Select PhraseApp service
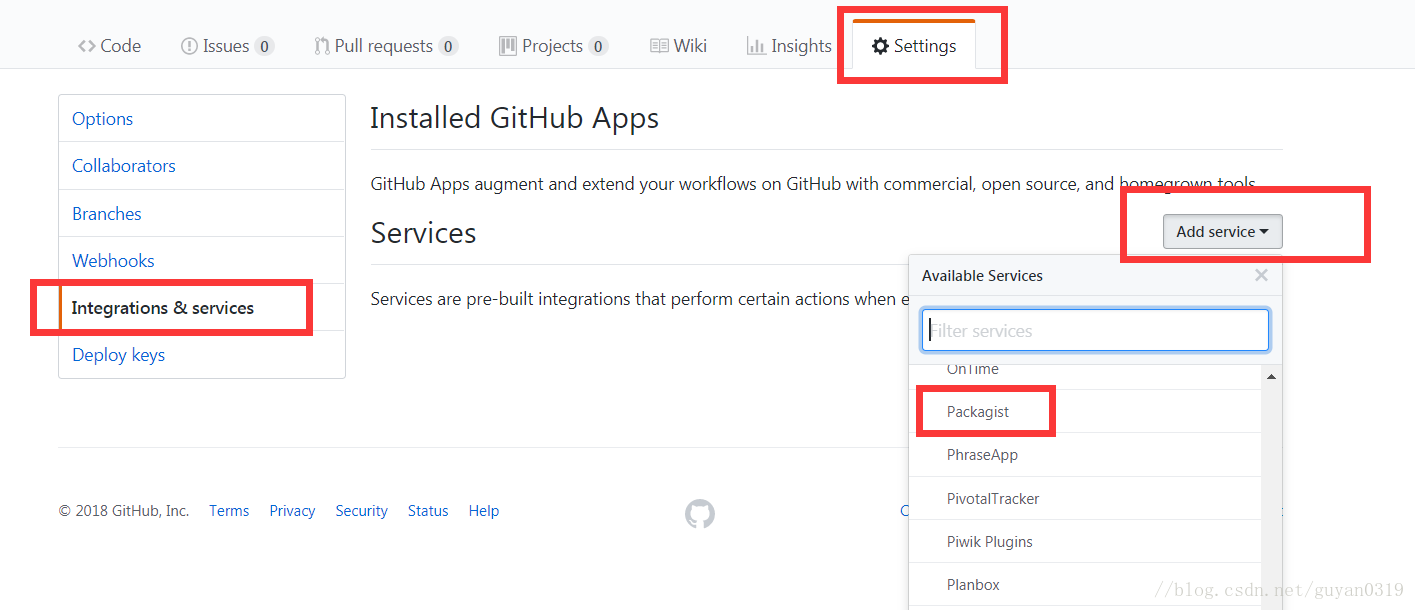 [1085, 454]
